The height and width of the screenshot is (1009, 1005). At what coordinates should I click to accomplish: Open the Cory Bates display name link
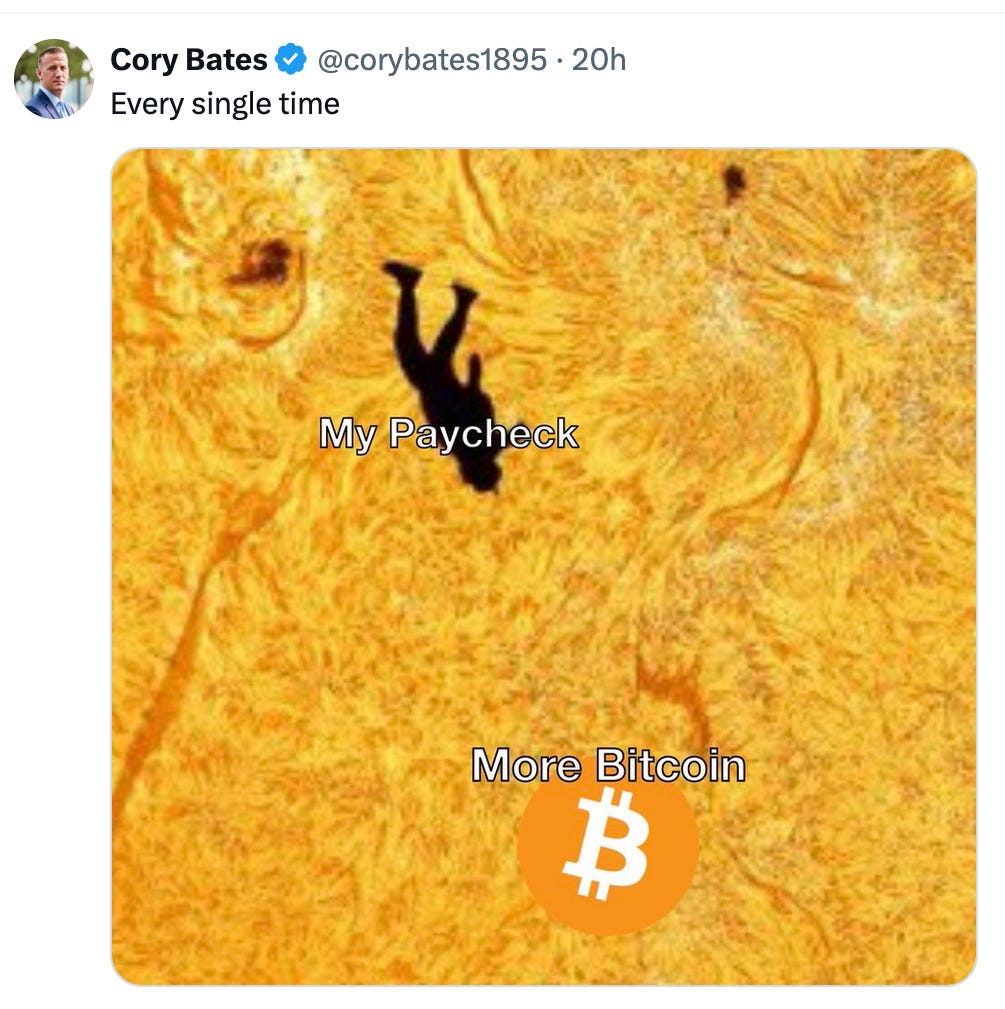[x=189, y=60]
